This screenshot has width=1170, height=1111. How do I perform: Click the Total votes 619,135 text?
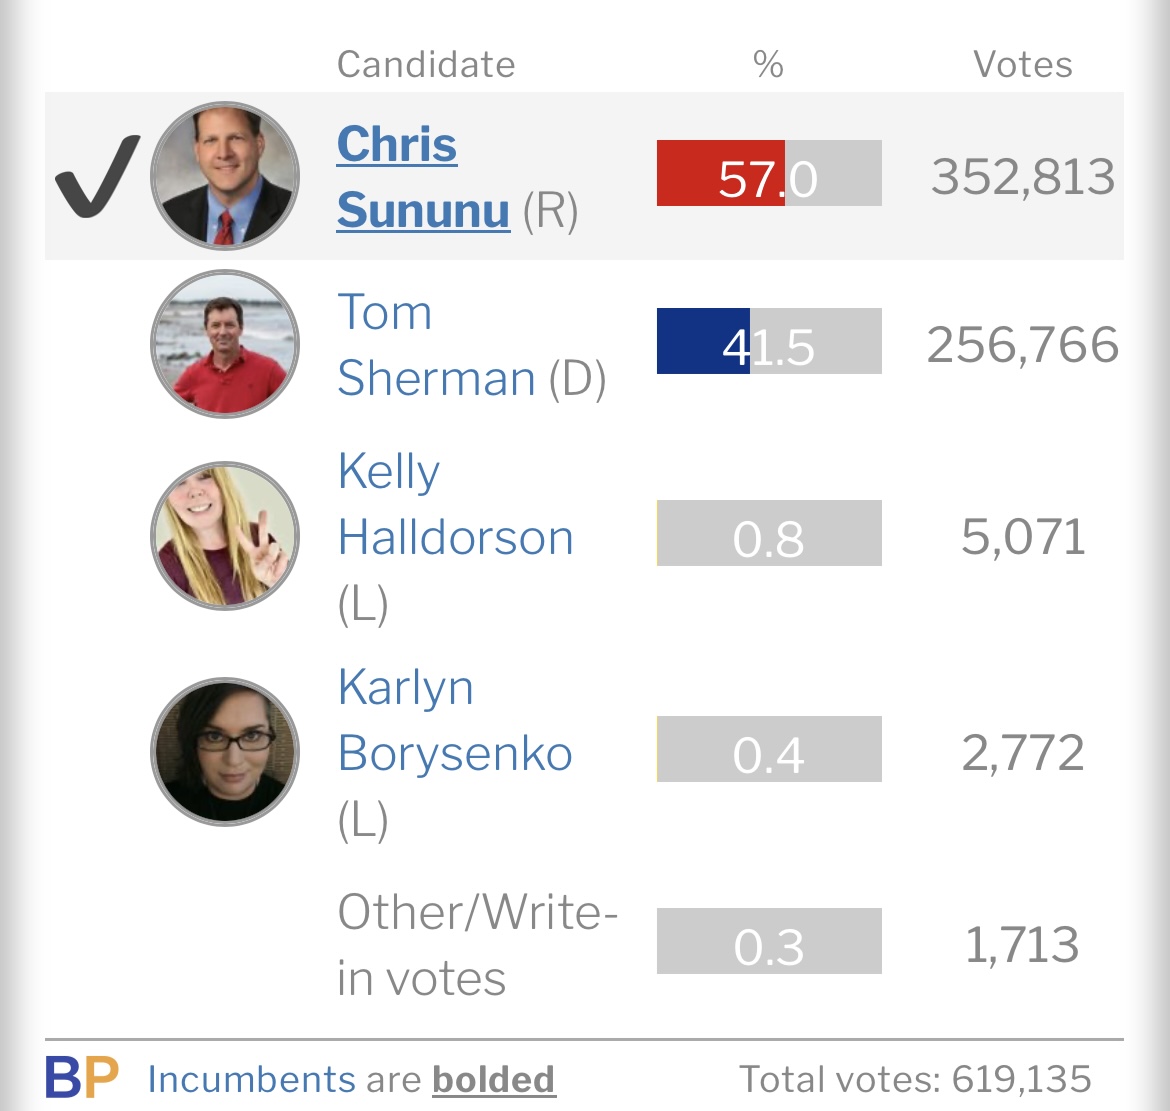(x=916, y=1079)
